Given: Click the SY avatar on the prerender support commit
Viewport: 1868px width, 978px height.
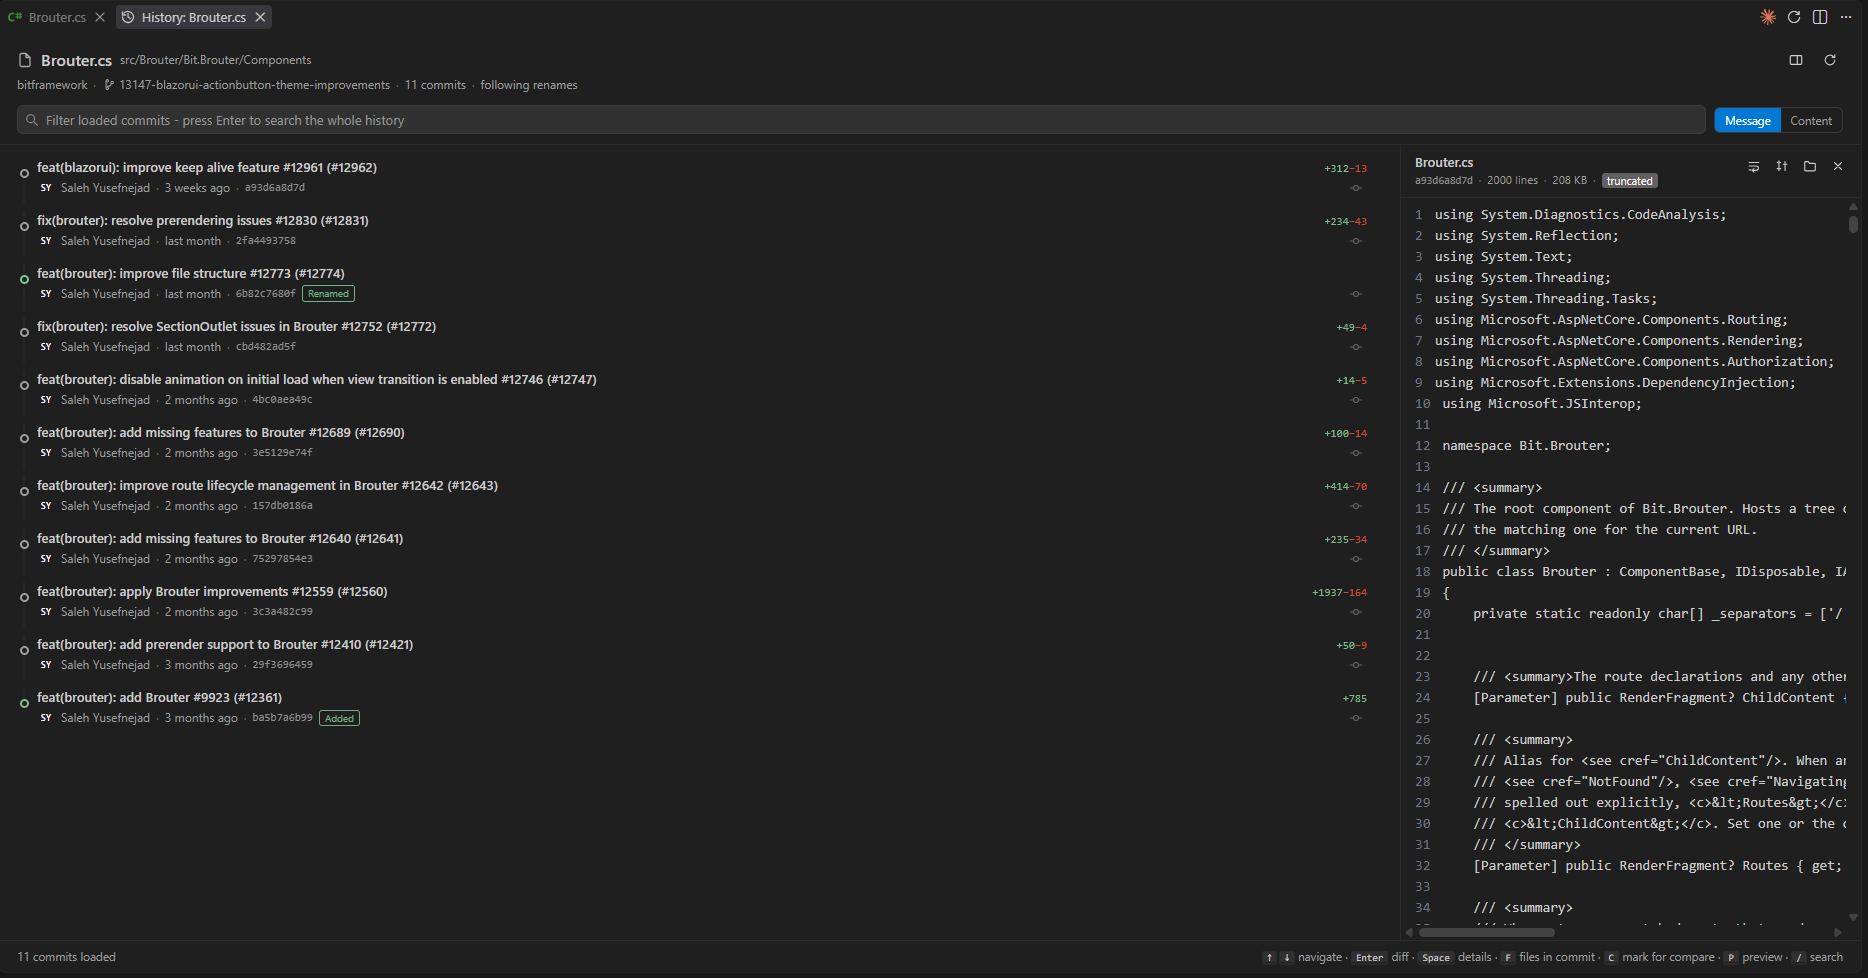Looking at the screenshot, I should tap(46, 665).
